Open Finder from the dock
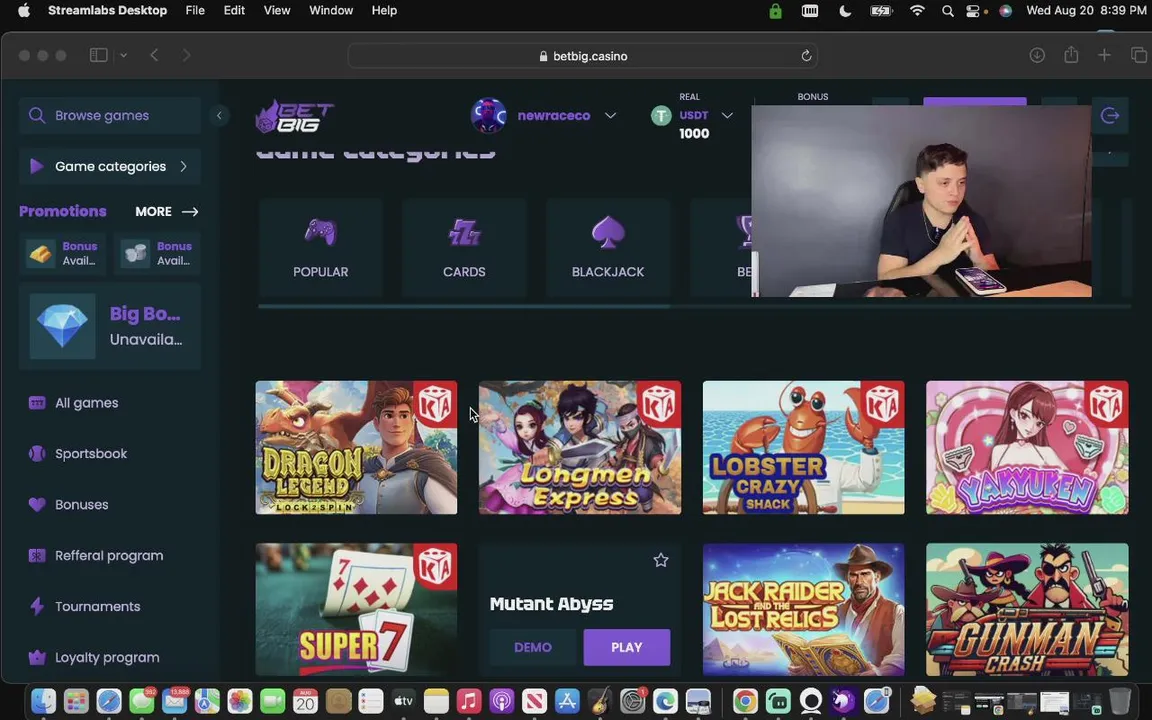This screenshot has height=720, width=1152. click(x=44, y=701)
